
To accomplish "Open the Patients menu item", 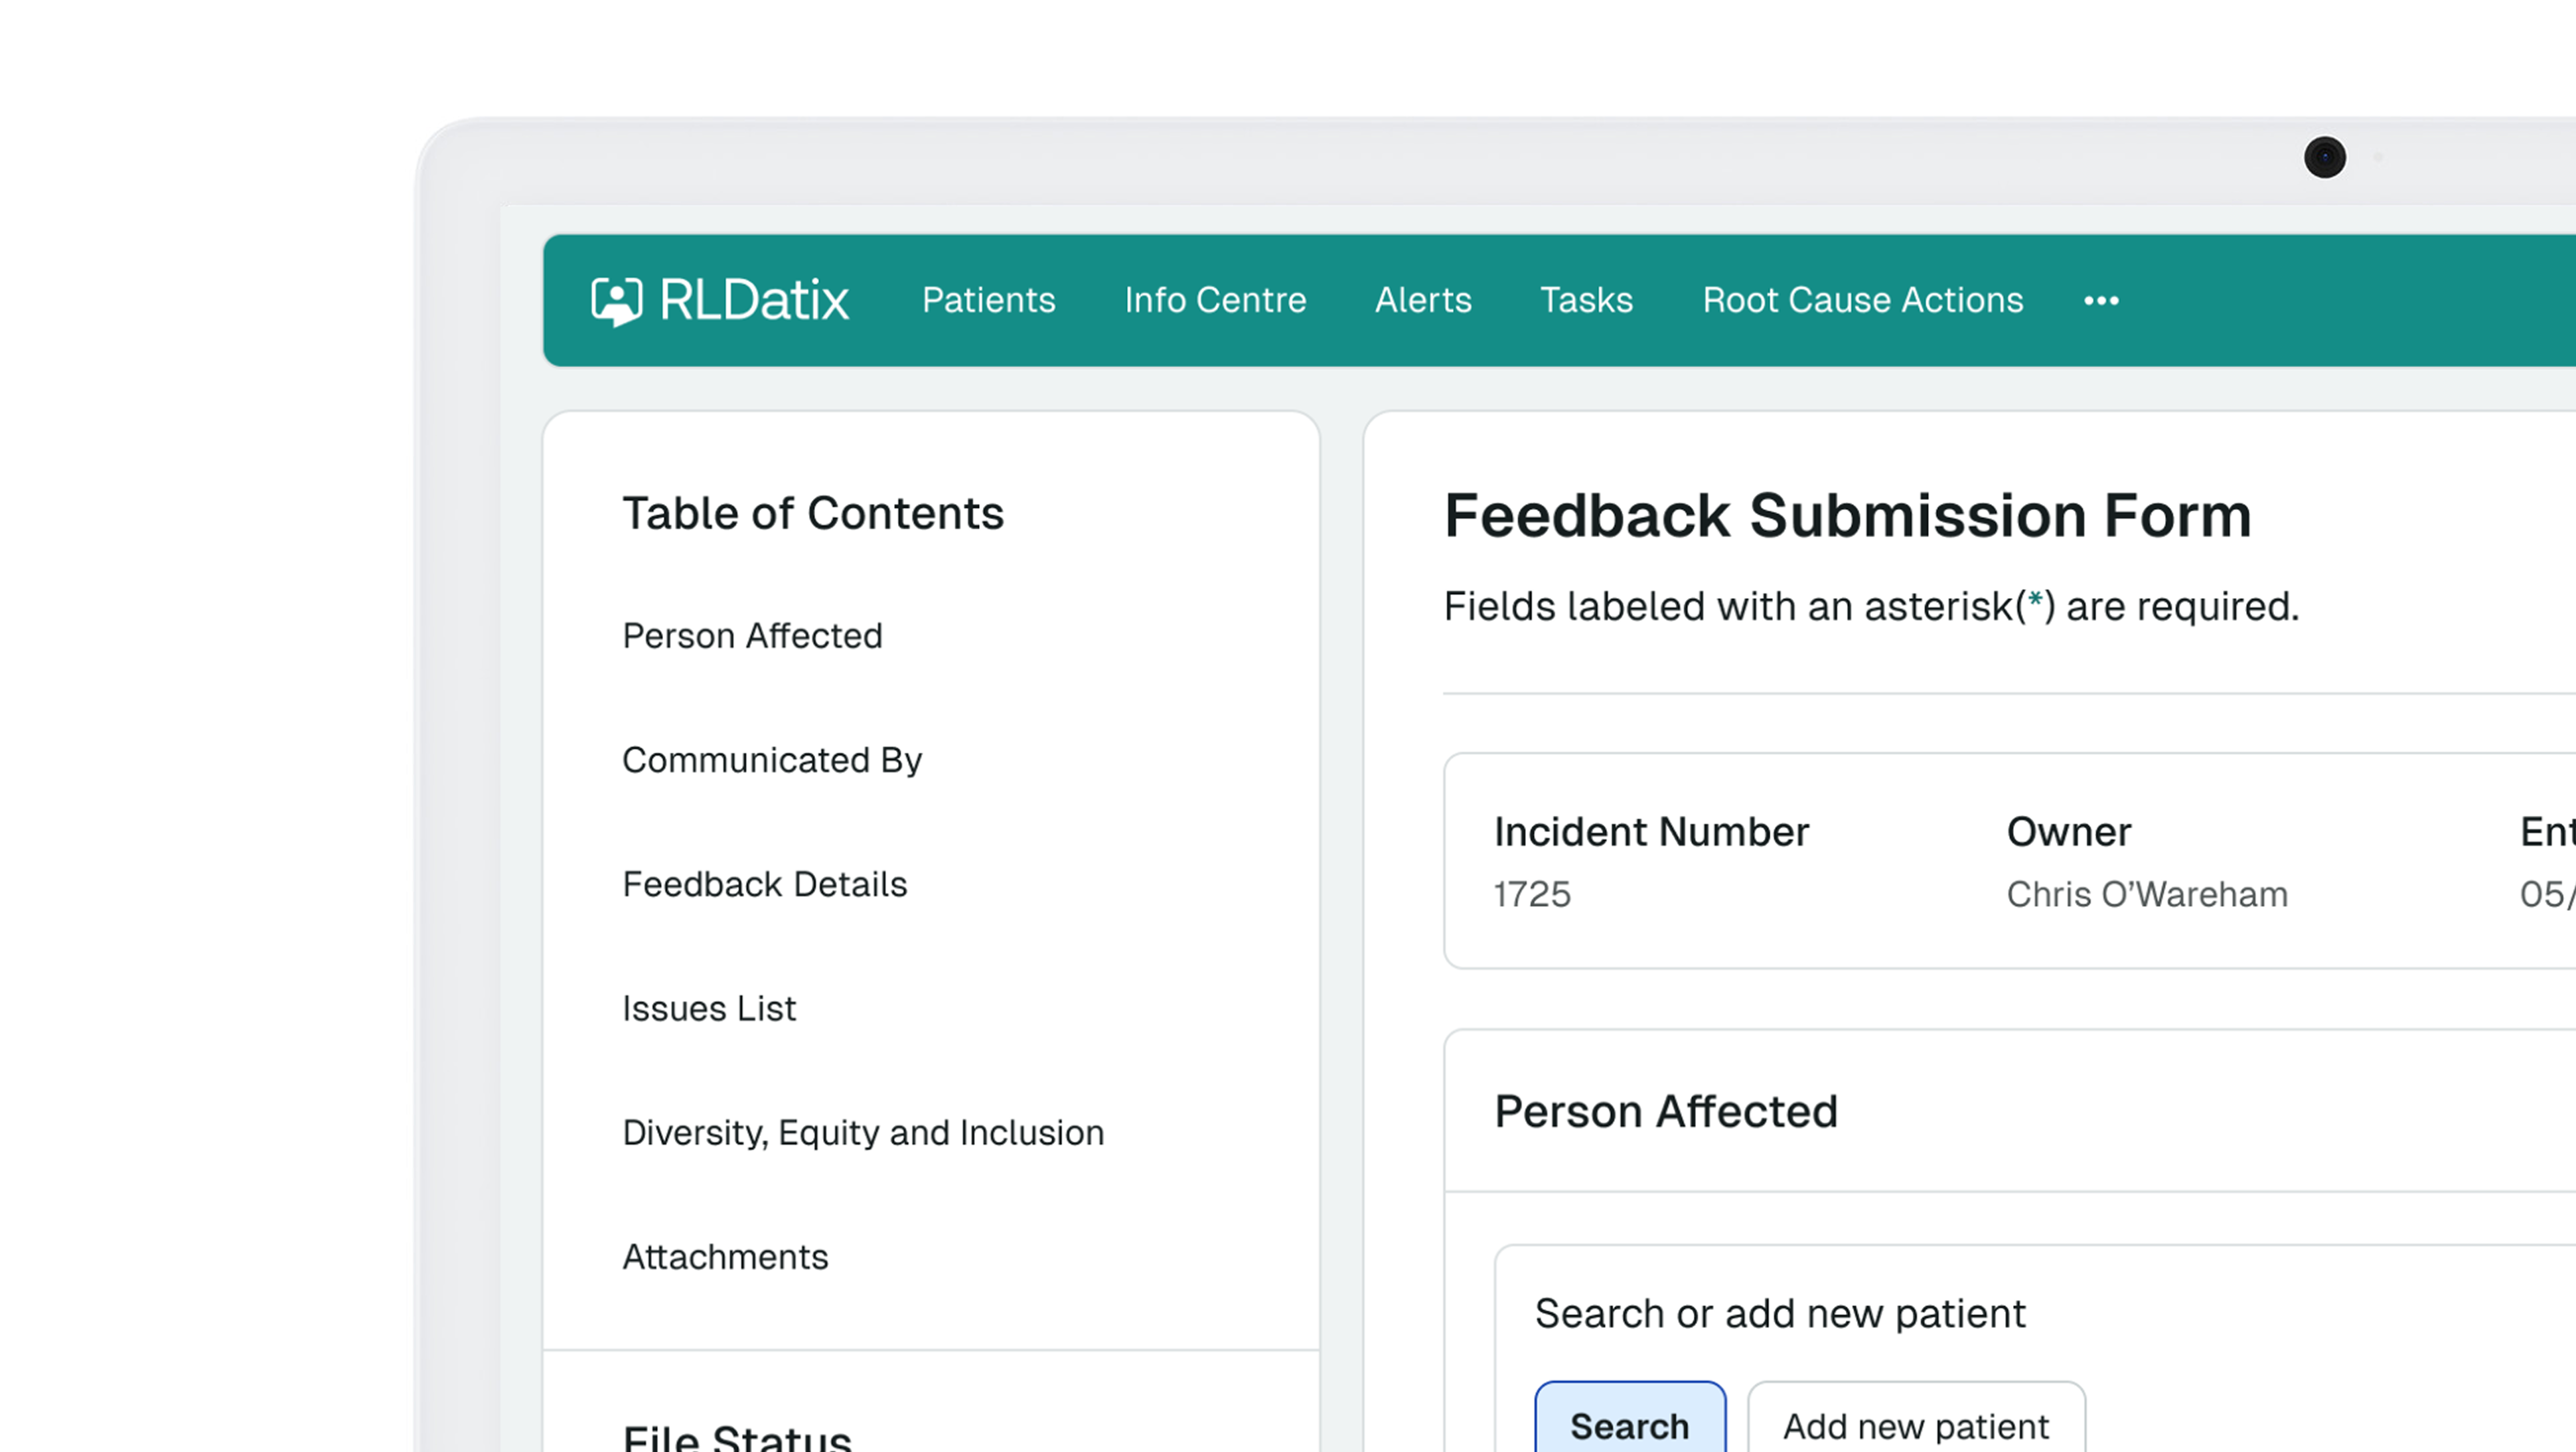I will click(988, 300).
